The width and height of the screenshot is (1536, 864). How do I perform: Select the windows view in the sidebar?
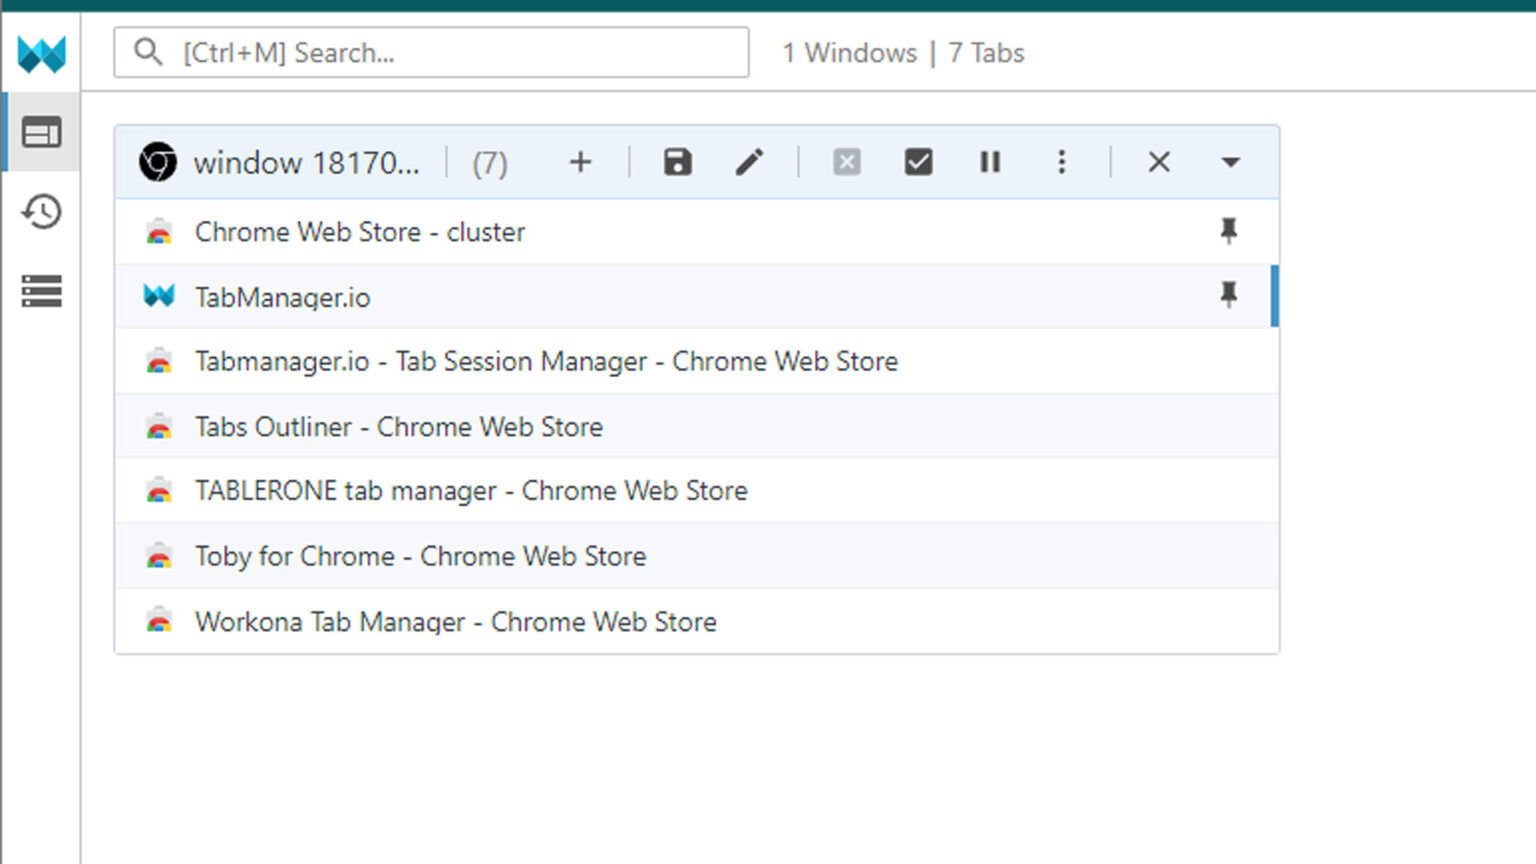40,131
